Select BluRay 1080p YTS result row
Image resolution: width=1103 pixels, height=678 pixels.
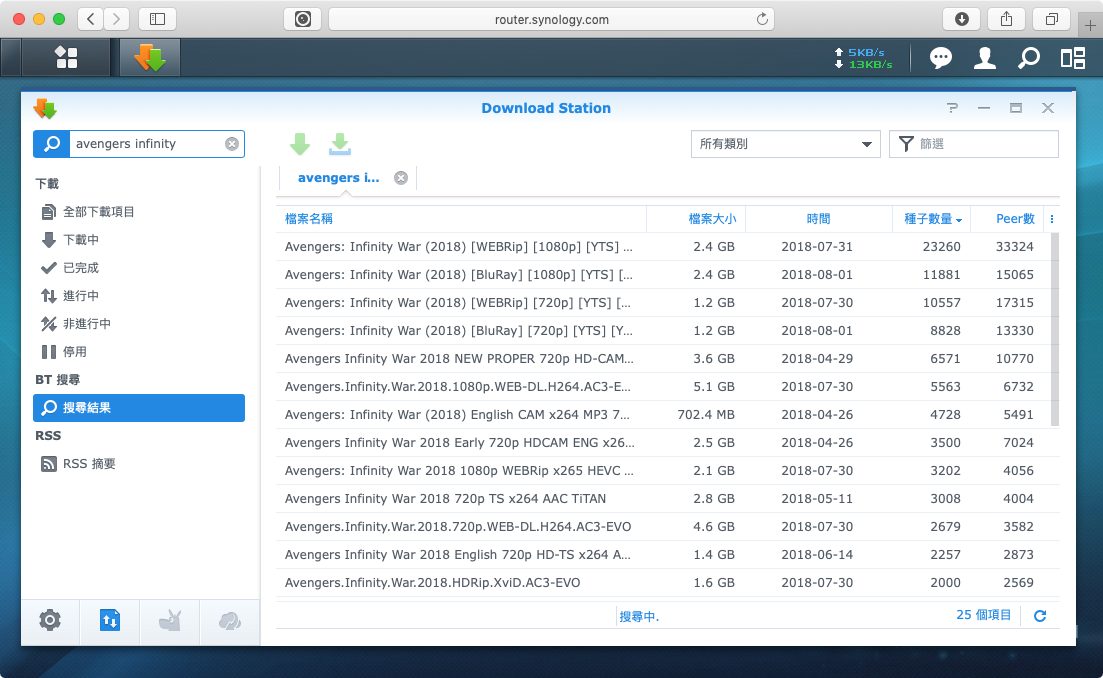pos(661,275)
